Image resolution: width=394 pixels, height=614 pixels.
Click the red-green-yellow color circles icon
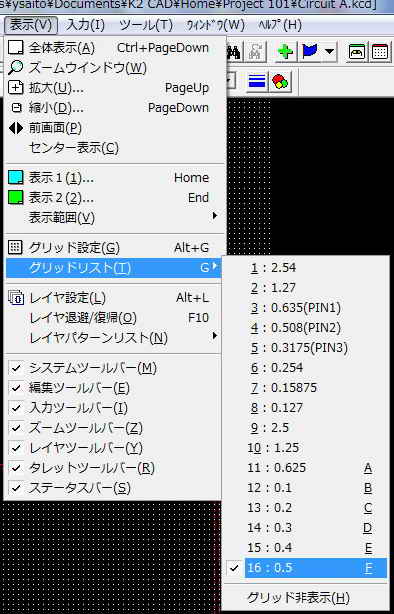(x=280, y=81)
